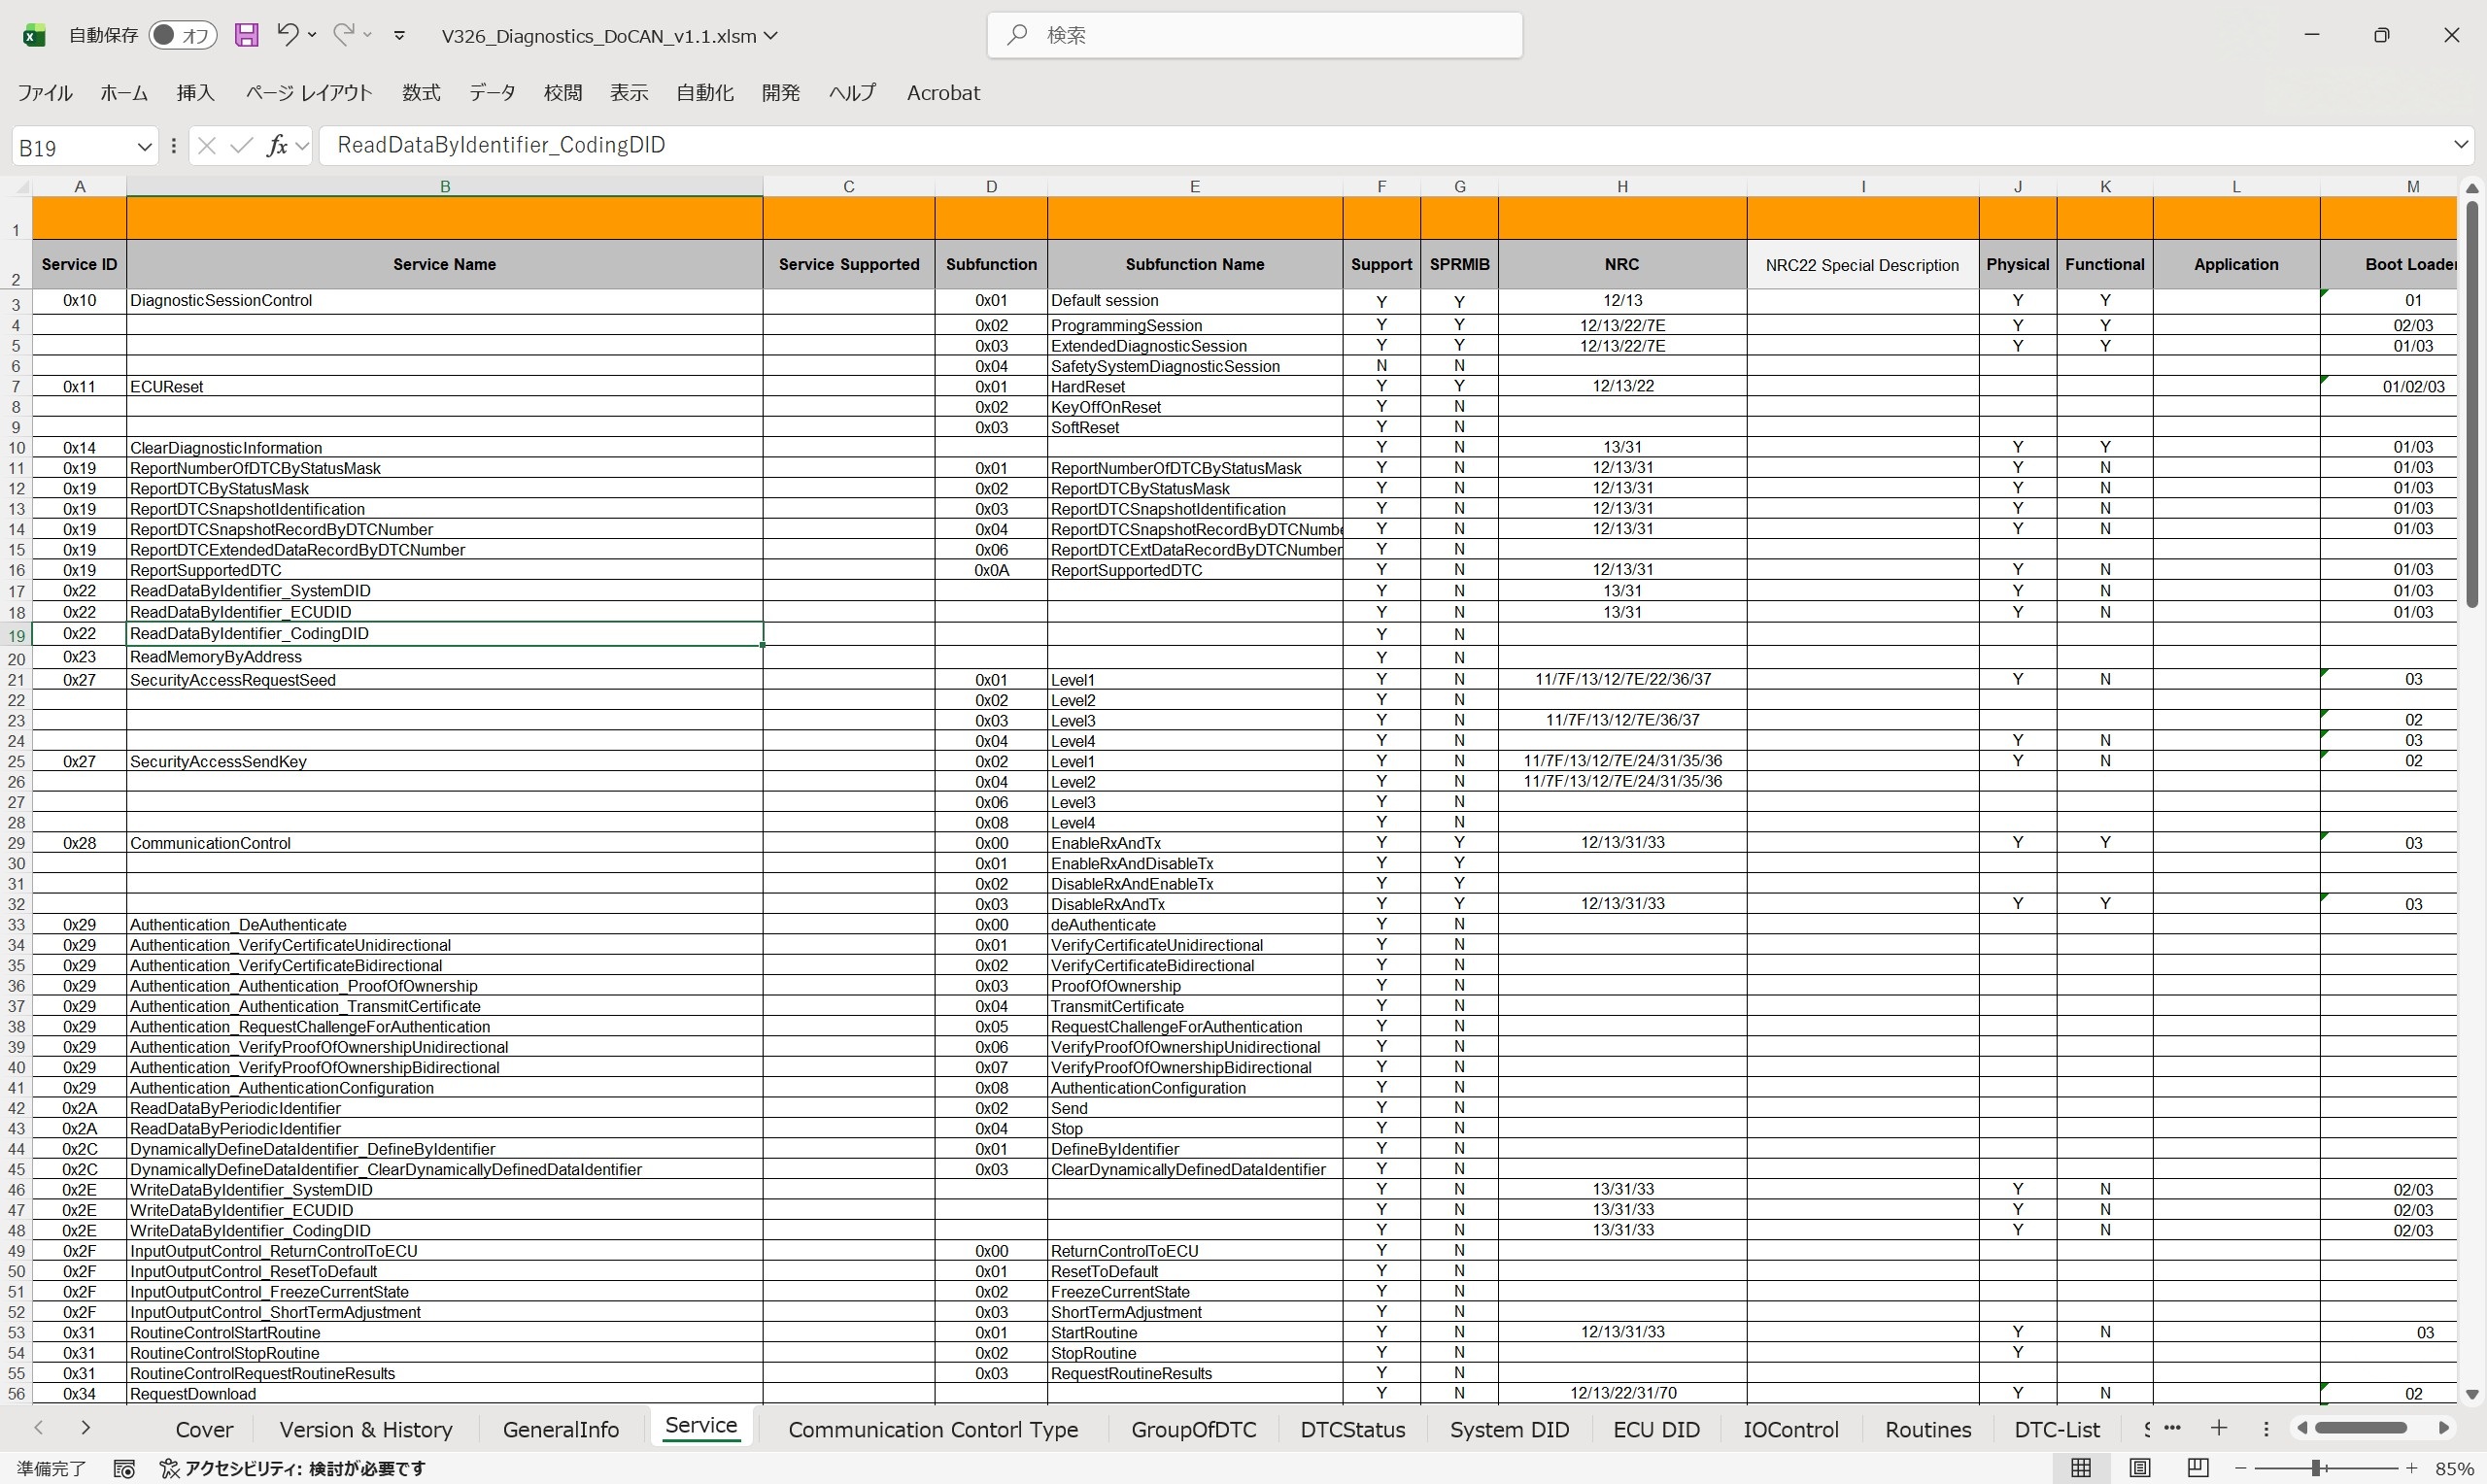
Task: Switch to the Version & History sheet tab
Action: [x=366, y=1430]
